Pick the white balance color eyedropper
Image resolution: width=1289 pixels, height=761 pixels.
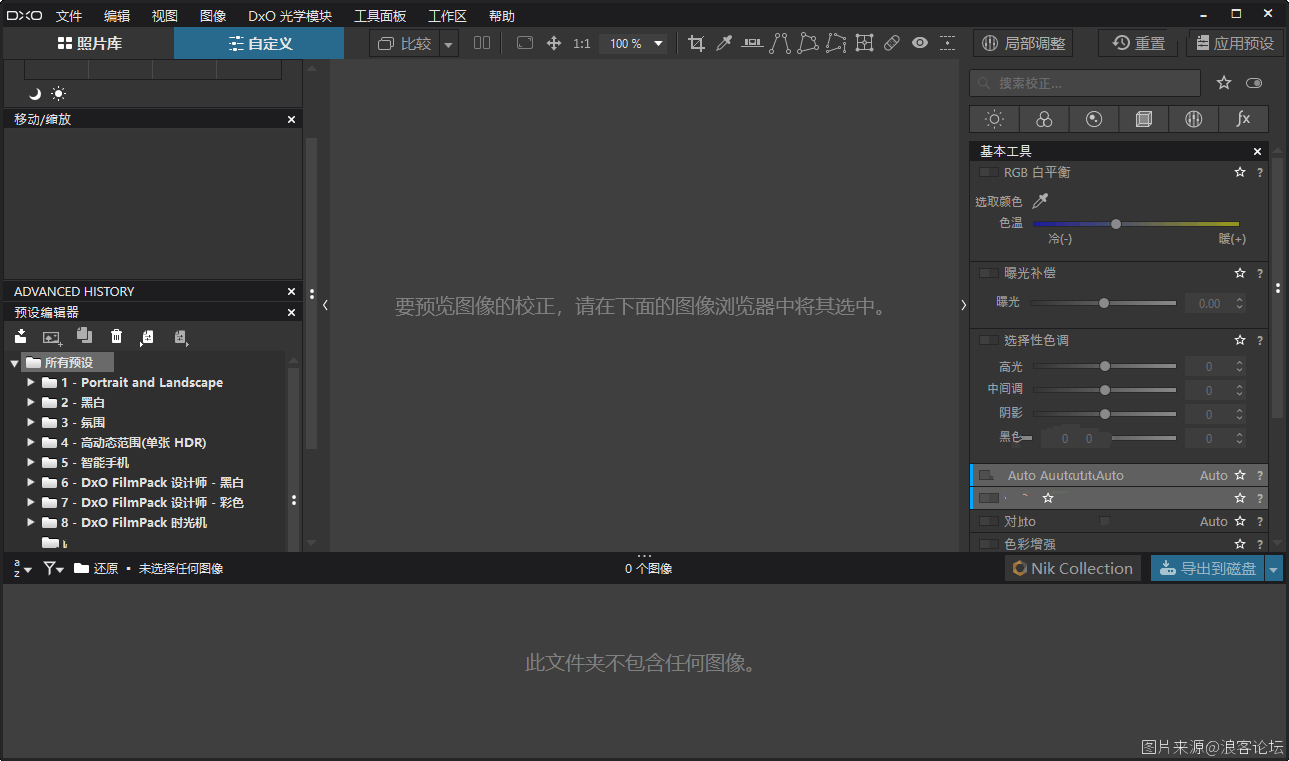(1040, 201)
